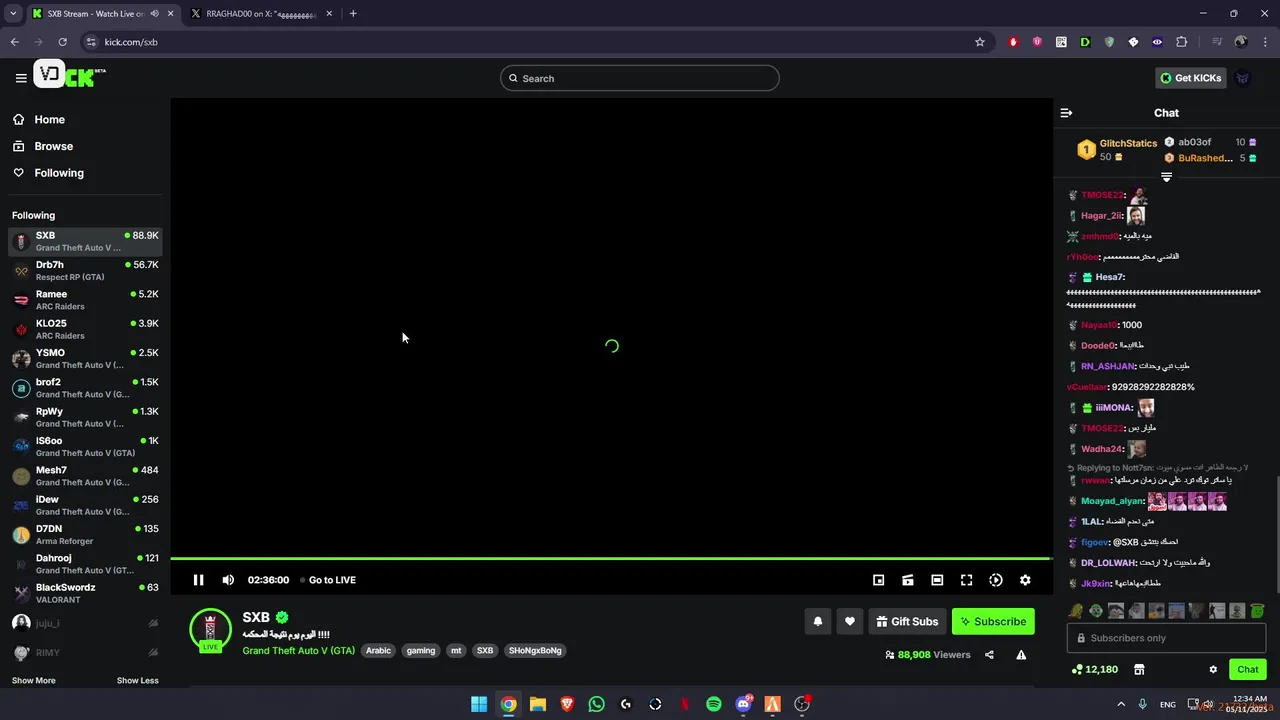This screenshot has height=720, width=1280.
Task: Click the red hand blocker extension icon
Action: (x=1013, y=42)
